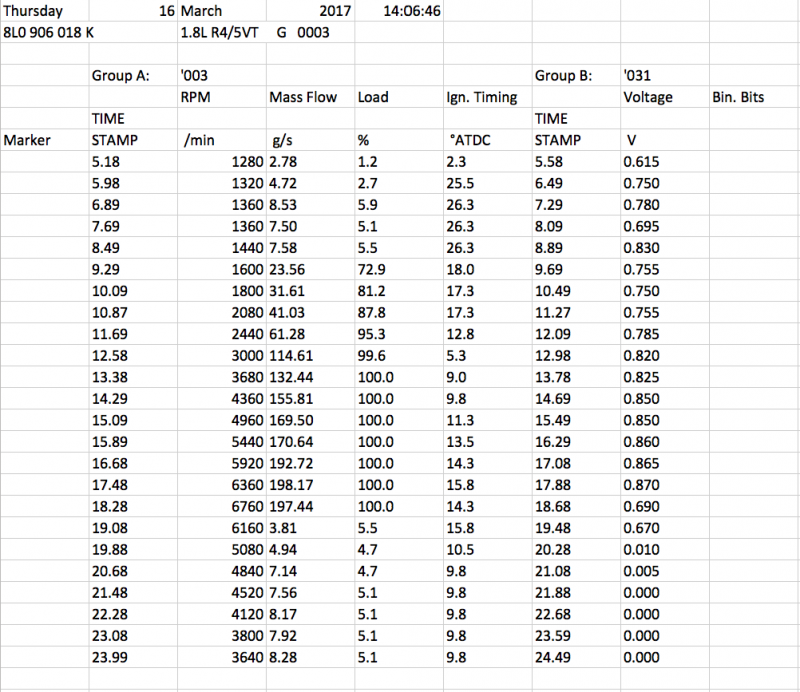Select the Mass Flow header cell

click(301, 97)
